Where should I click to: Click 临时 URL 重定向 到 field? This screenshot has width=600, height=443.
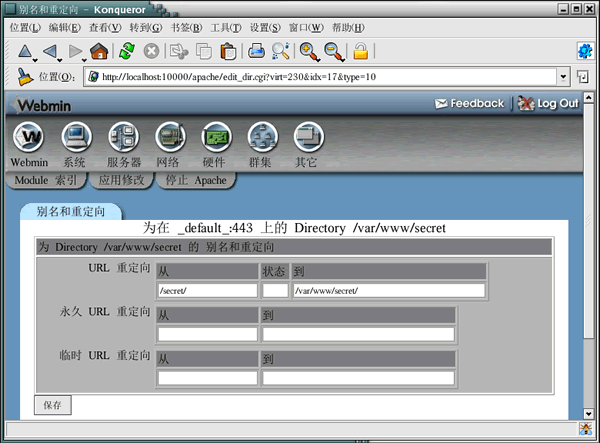359,378
